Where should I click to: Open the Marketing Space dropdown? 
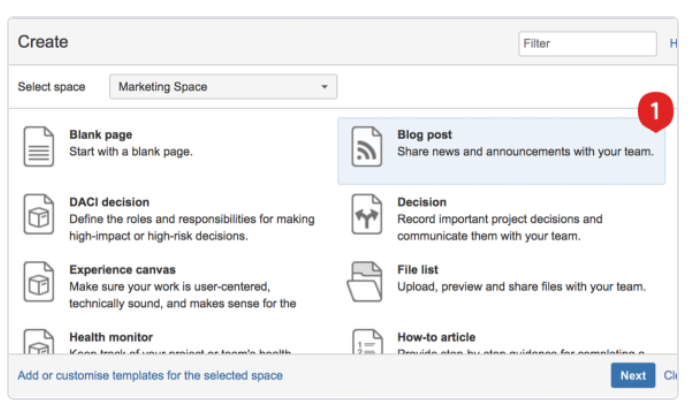pyautogui.click(x=222, y=87)
